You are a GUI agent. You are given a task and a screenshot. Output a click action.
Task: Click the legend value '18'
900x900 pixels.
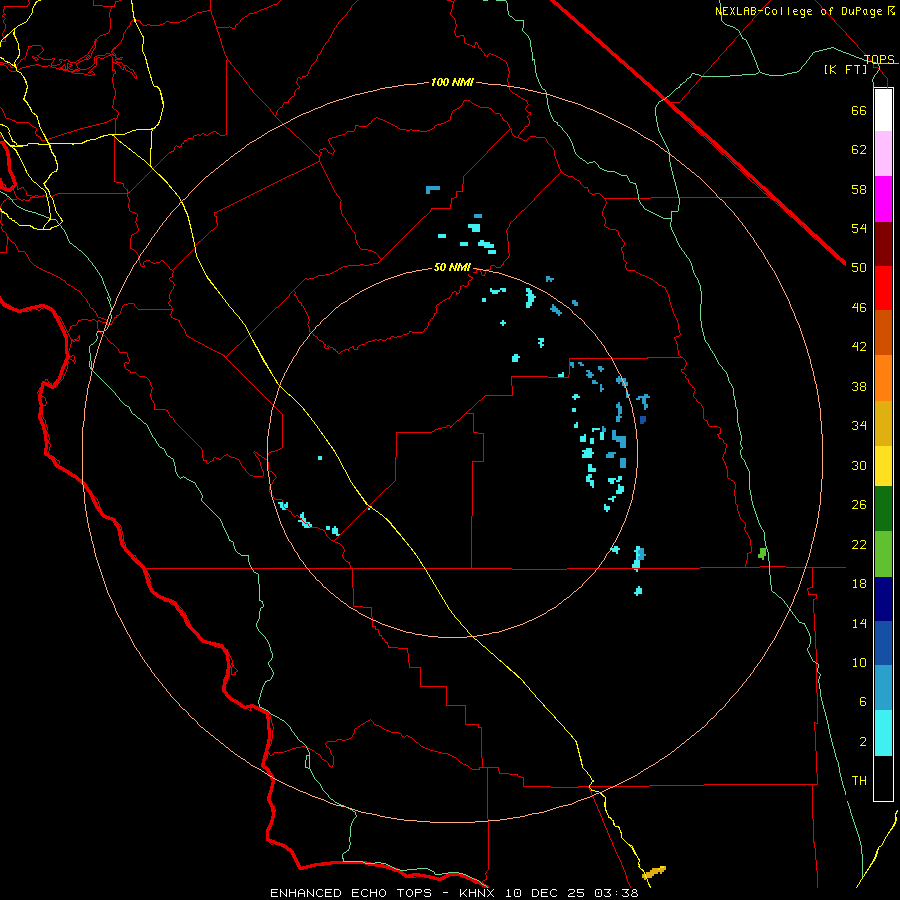tap(859, 584)
